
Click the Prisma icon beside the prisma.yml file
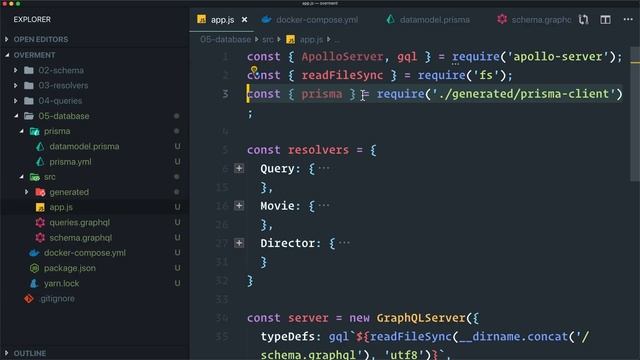tap(40, 162)
